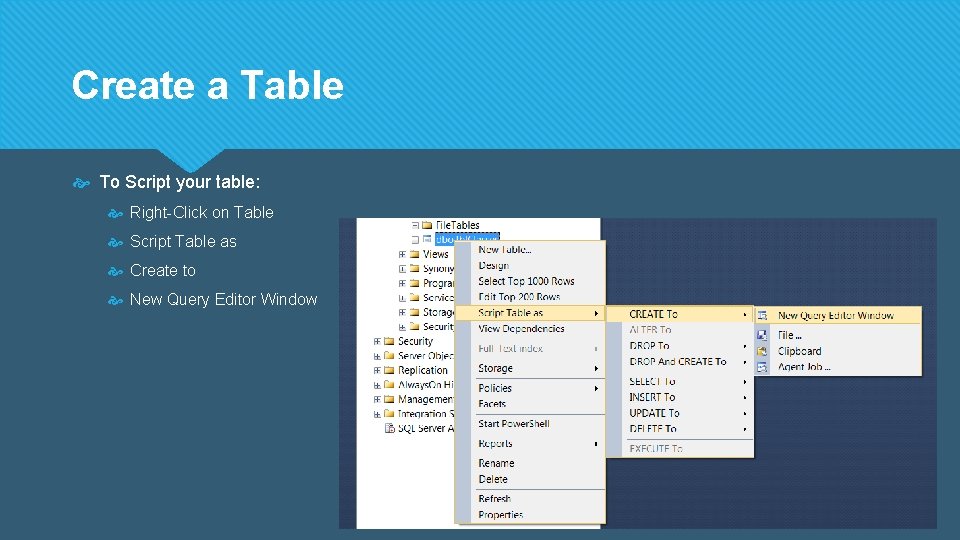Select DROP And CREATE To
This screenshot has width=960, height=540.
coord(680,362)
